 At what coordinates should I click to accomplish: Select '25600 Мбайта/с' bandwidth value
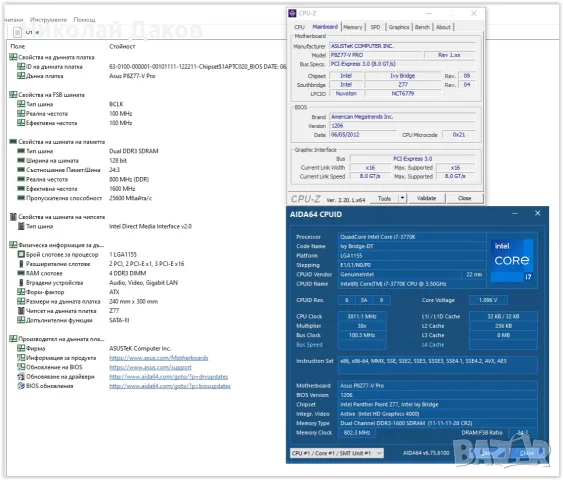point(130,198)
